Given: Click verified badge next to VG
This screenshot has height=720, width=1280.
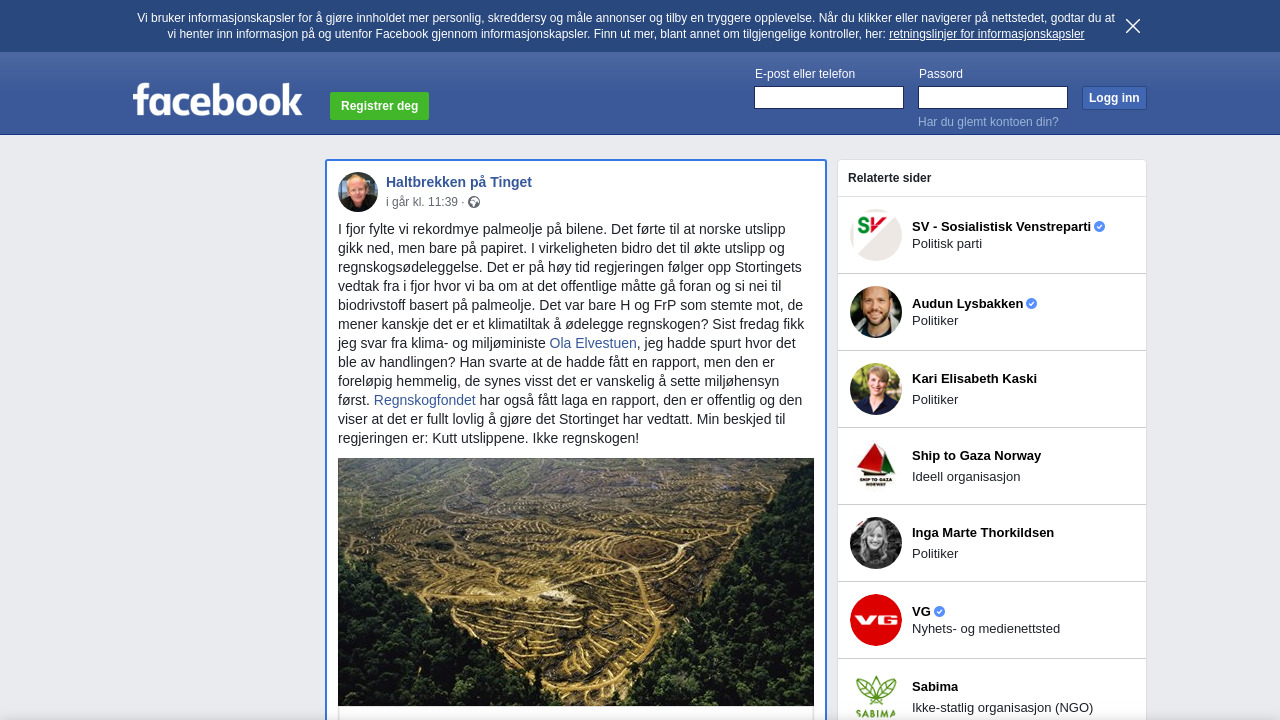Looking at the screenshot, I should 940,612.
